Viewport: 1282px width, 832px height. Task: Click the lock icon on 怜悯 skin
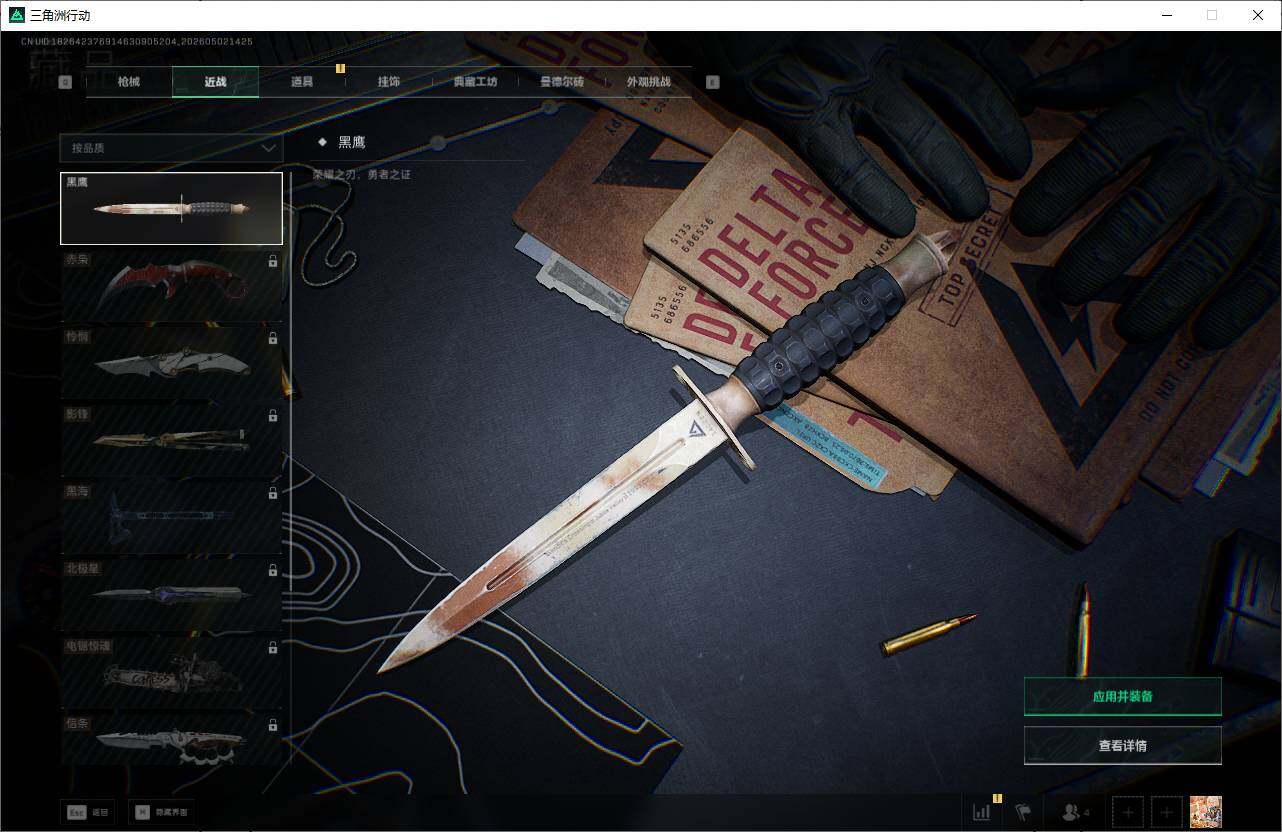(x=273, y=338)
